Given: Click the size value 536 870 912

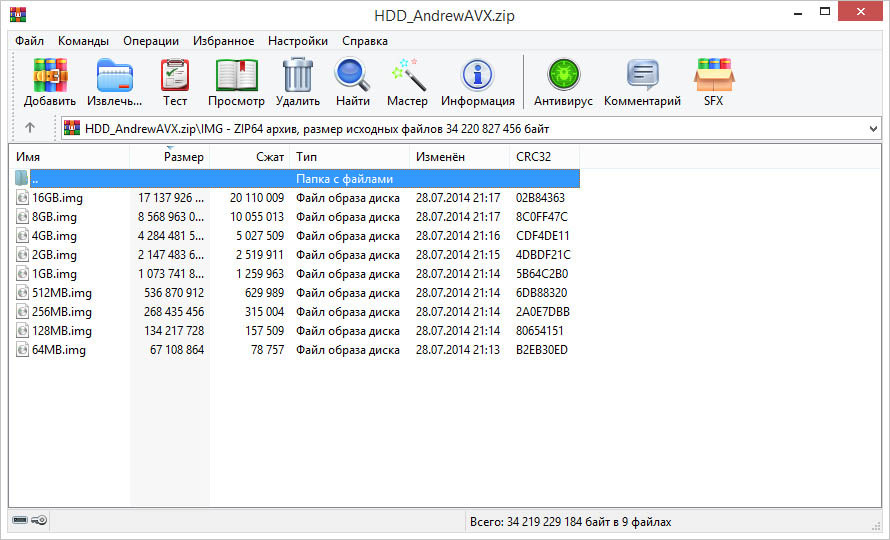Looking at the screenshot, I should [174, 292].
